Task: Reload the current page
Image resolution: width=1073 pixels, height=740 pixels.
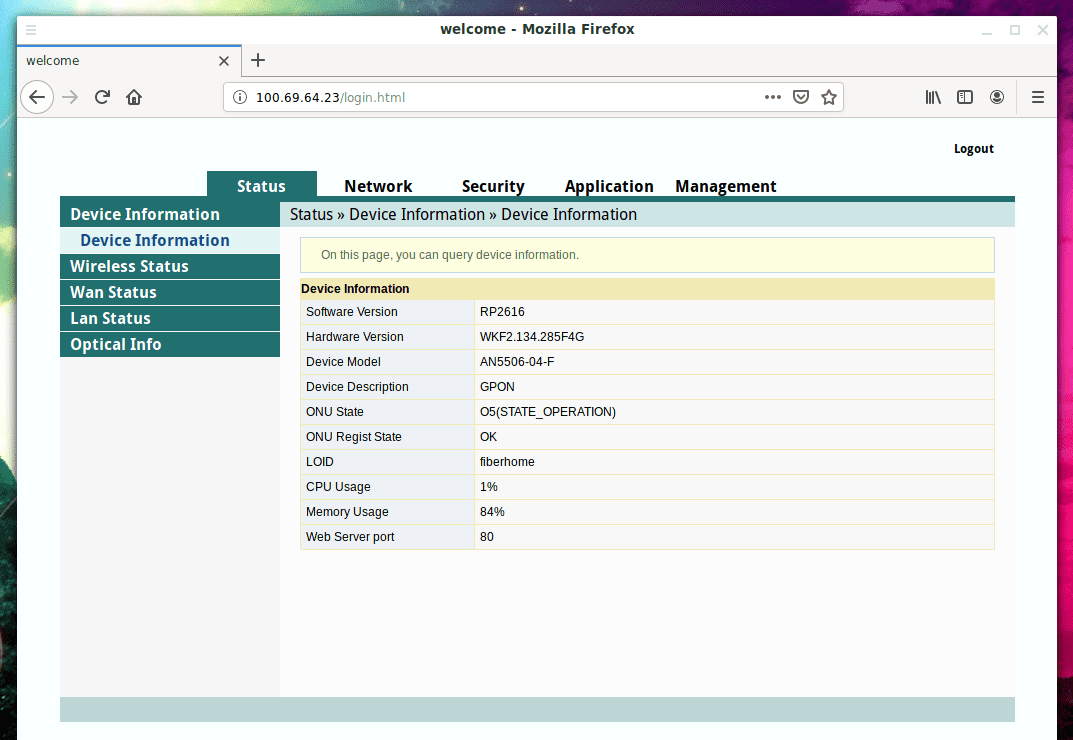Action: pyautogui.click(x=102, y=97)
